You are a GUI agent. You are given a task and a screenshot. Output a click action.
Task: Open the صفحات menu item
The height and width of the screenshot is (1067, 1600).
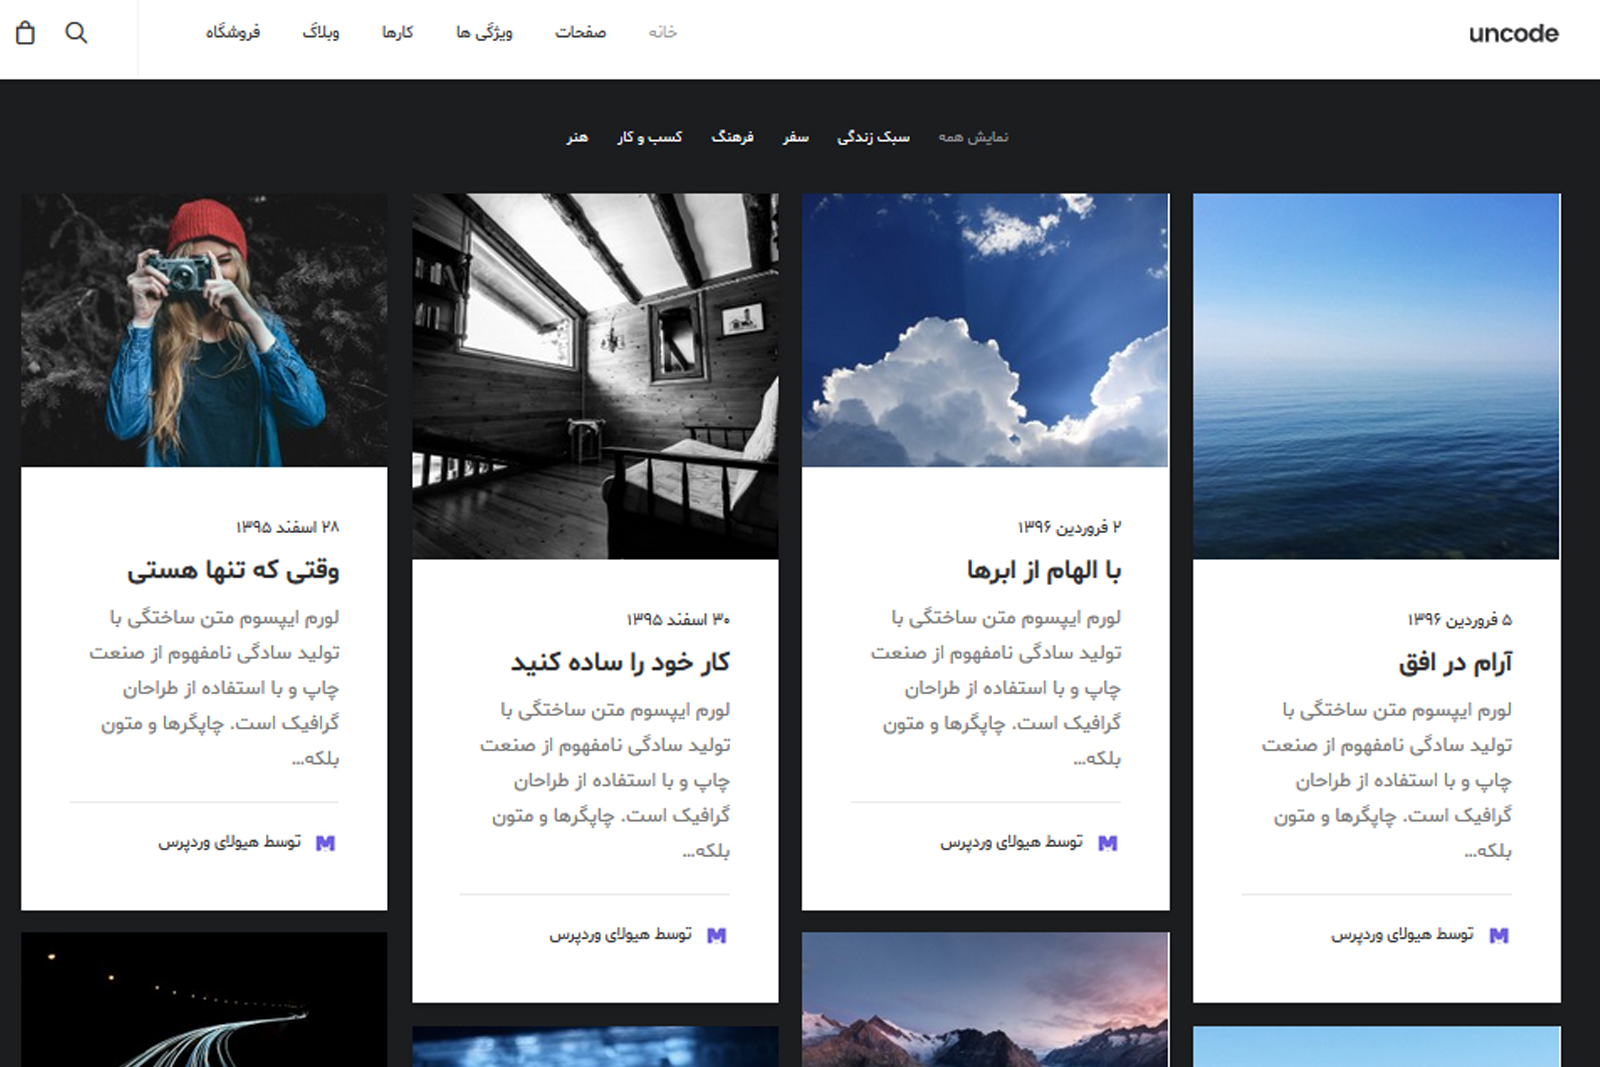coord(580,32)
